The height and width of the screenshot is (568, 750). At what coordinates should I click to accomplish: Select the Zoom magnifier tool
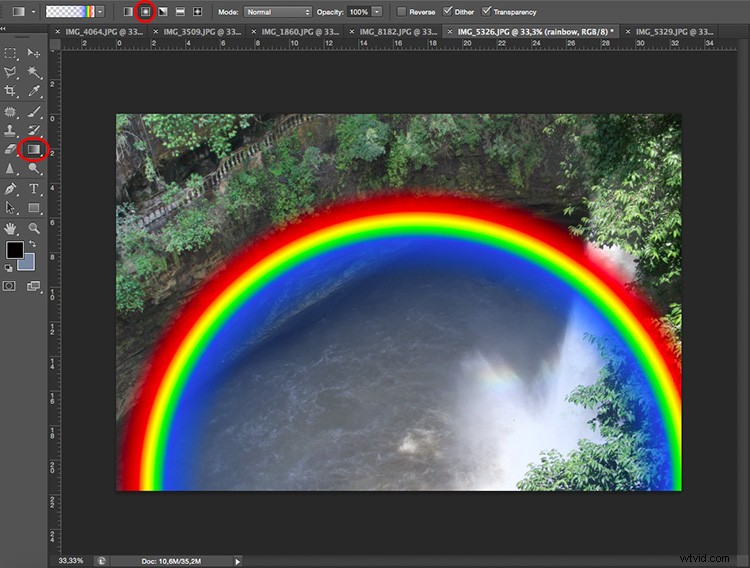tap(33, 228)
